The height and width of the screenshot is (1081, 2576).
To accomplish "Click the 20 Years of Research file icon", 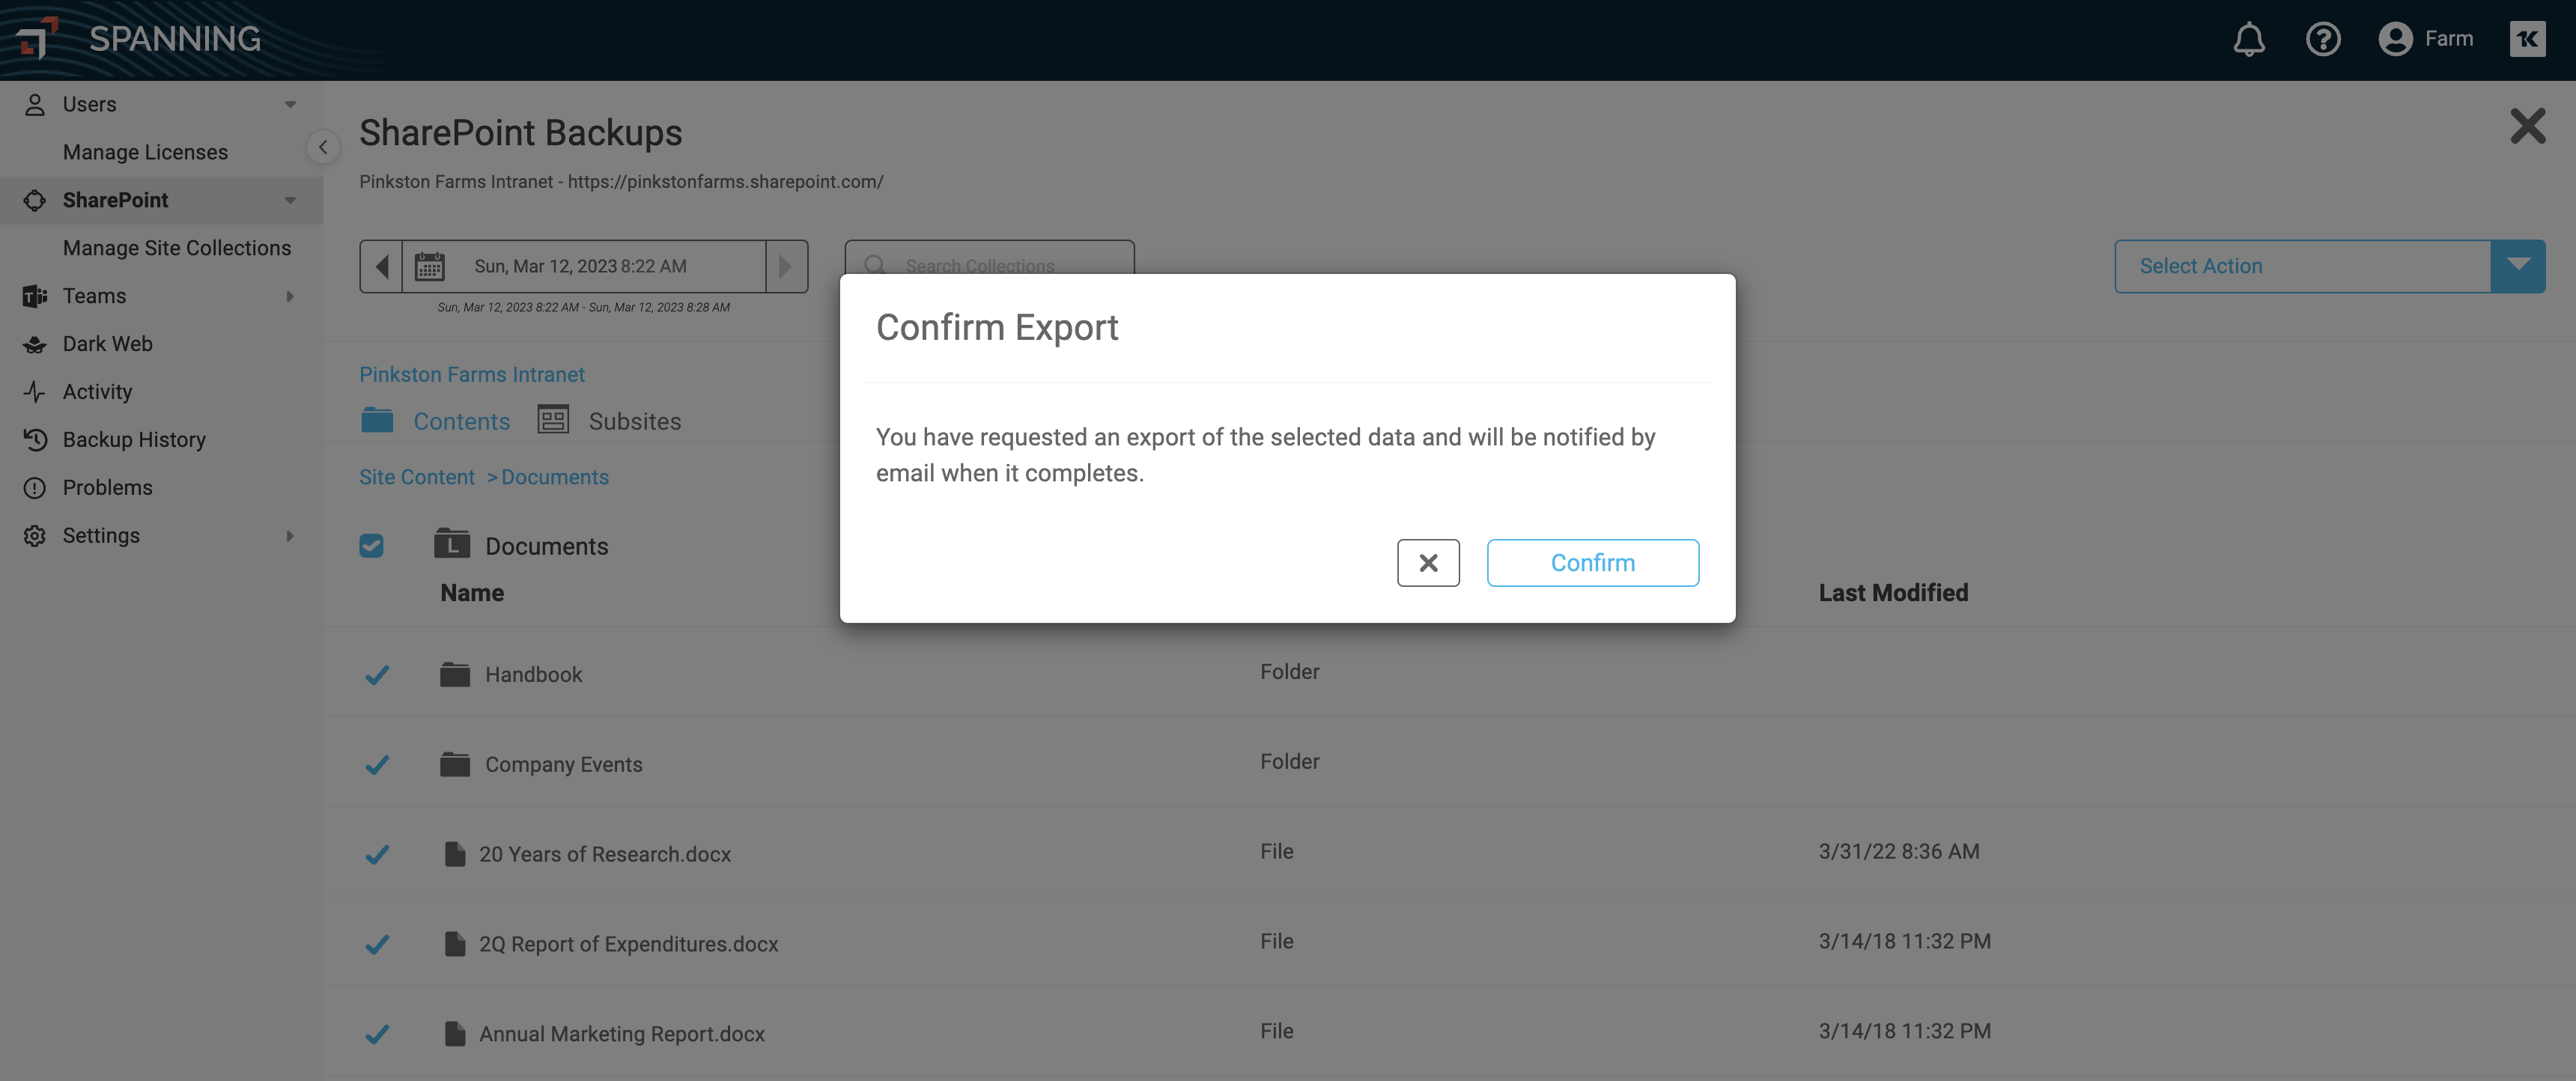I will point(455,854).
